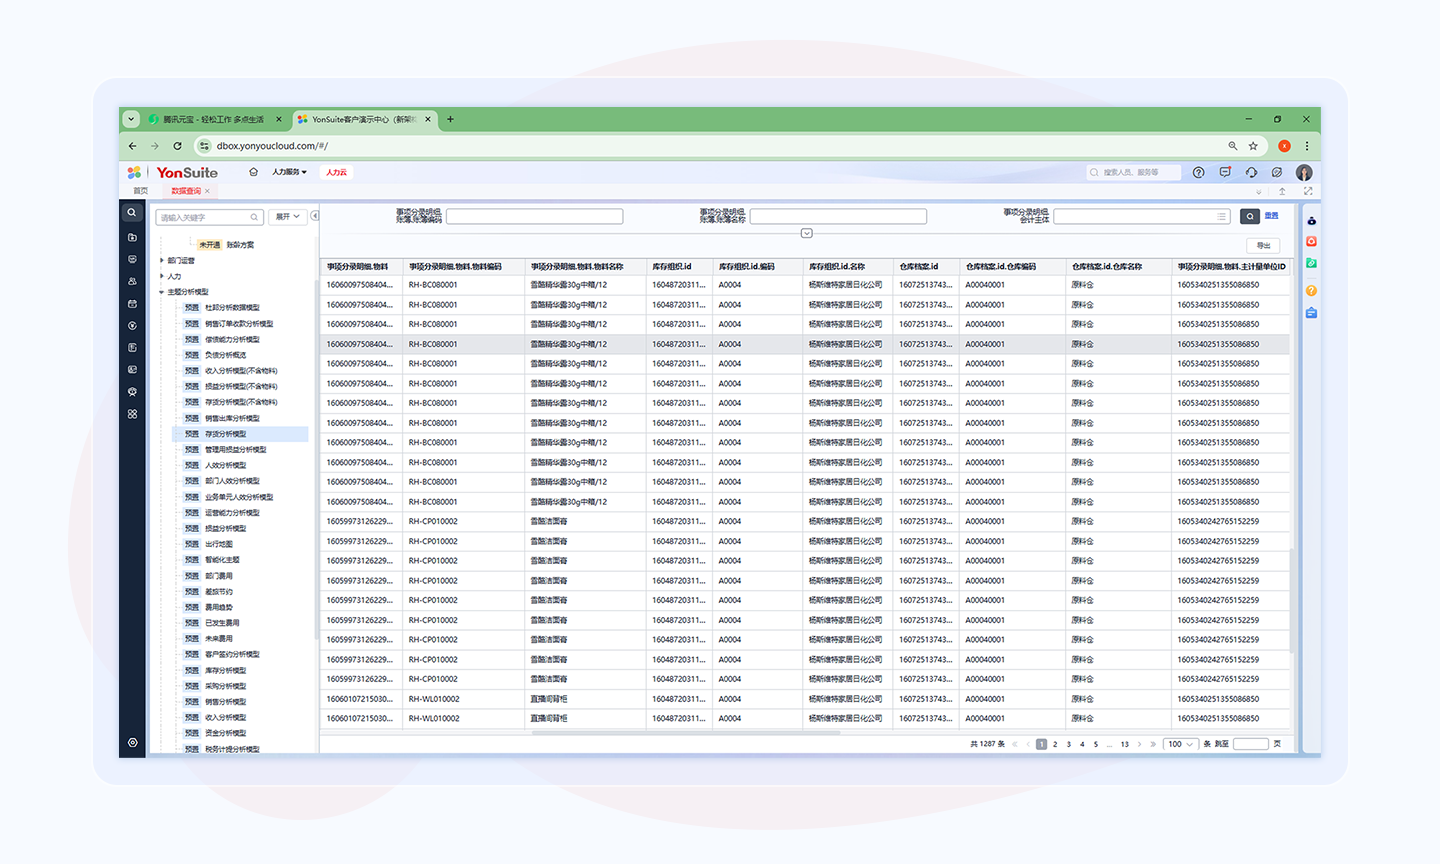Click the dark search button beside 重置
Image resolution: width=1440 pixels, height=864 pixels.
pos(1249,216)
